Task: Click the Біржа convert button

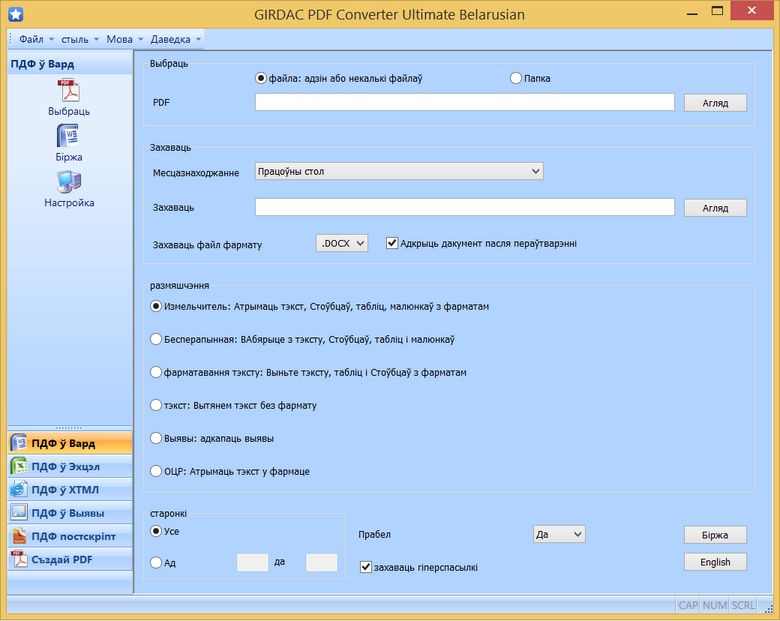Action: 715,535
